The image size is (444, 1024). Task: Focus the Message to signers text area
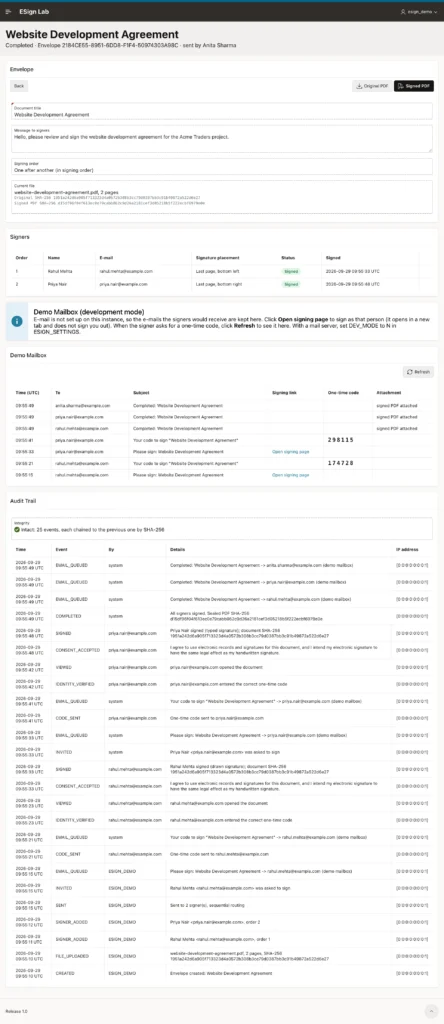[221, 139]
